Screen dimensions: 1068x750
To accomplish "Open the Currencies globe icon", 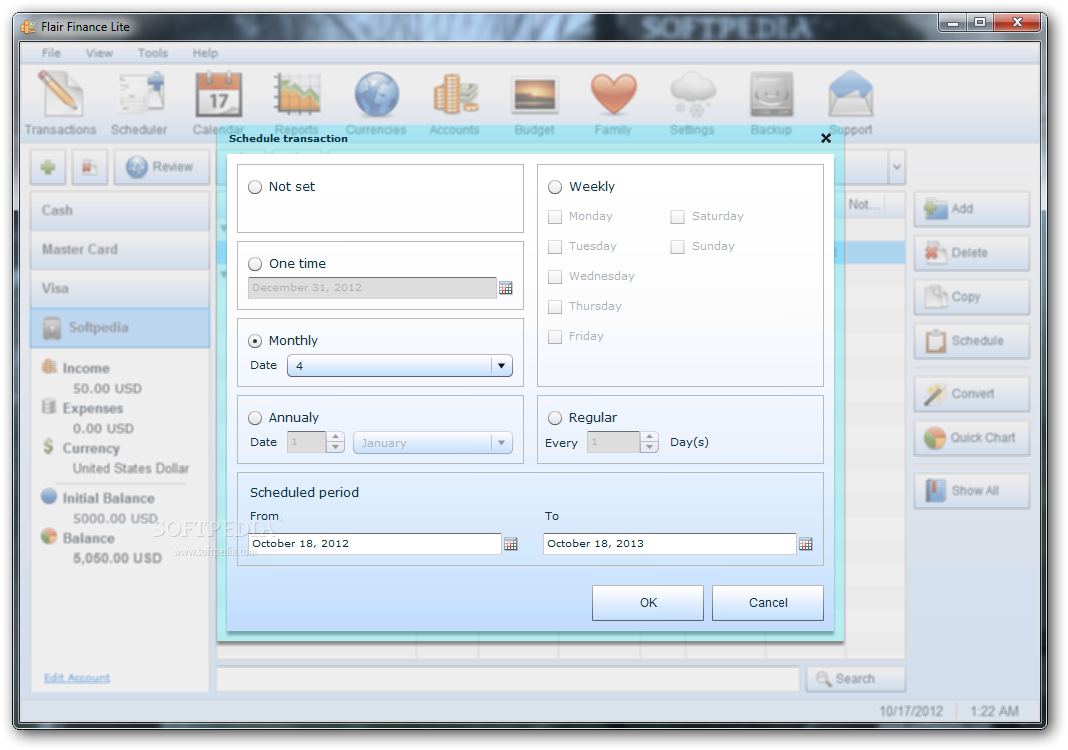I will (376, 103).
